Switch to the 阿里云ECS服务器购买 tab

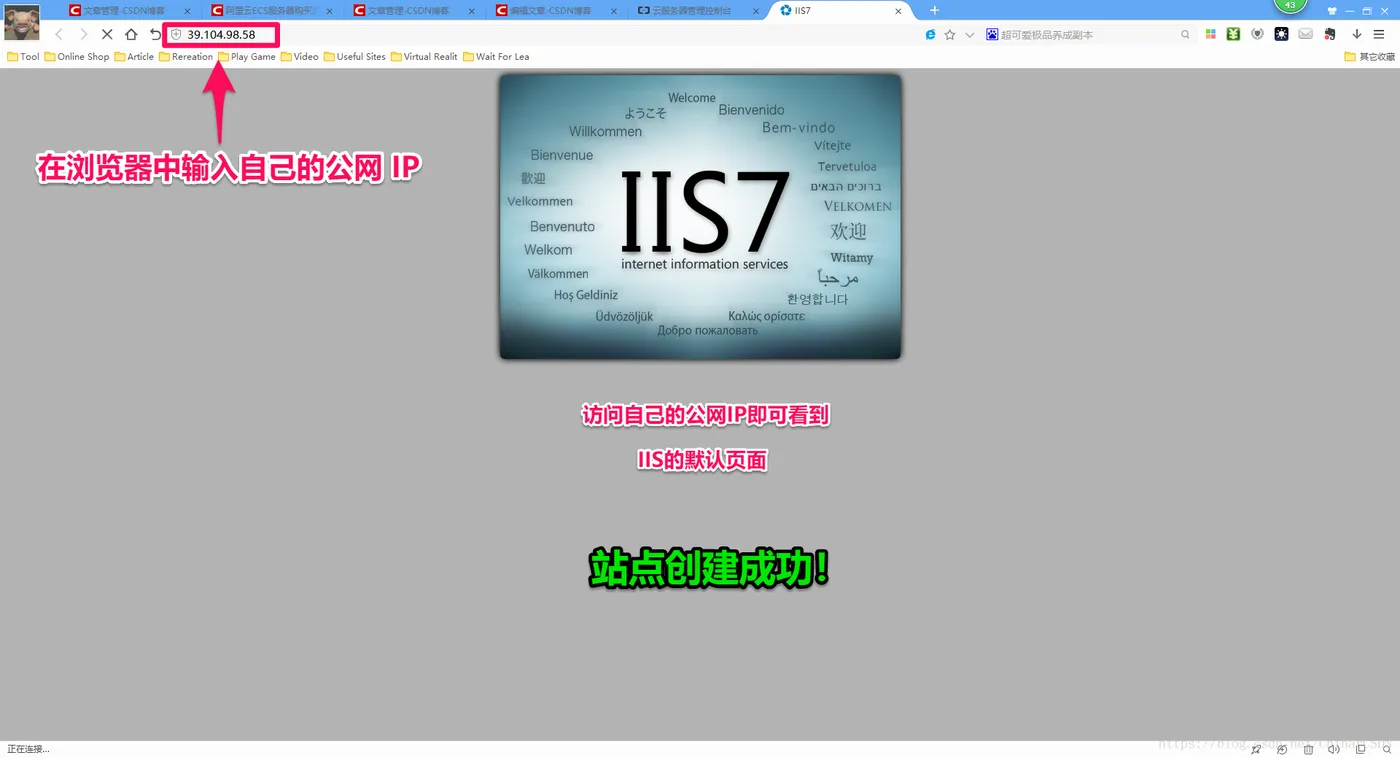point(268,10)
